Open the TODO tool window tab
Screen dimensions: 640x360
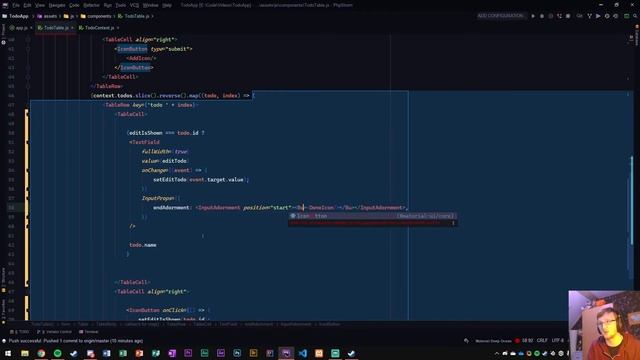[x=20, y=332]
